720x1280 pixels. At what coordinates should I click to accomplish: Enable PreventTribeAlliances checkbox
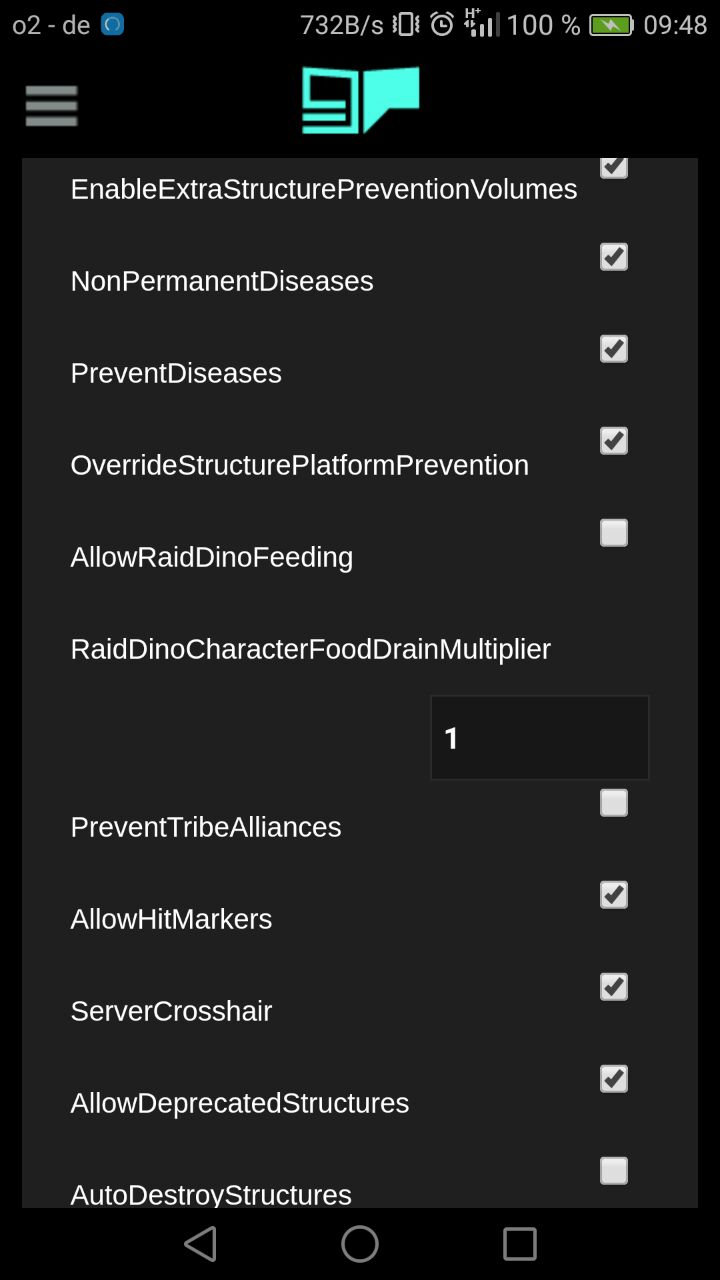[x=614, y=803]
